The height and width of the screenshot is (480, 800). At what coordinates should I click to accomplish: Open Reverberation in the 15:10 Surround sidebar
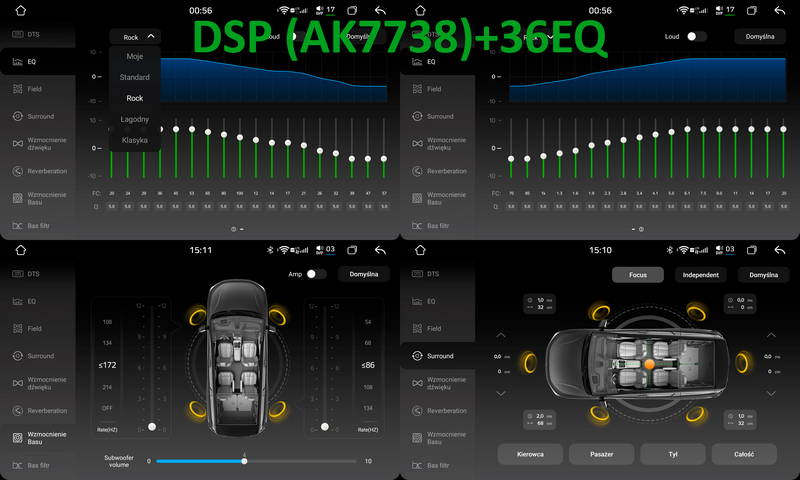click(x=438, y=411)
